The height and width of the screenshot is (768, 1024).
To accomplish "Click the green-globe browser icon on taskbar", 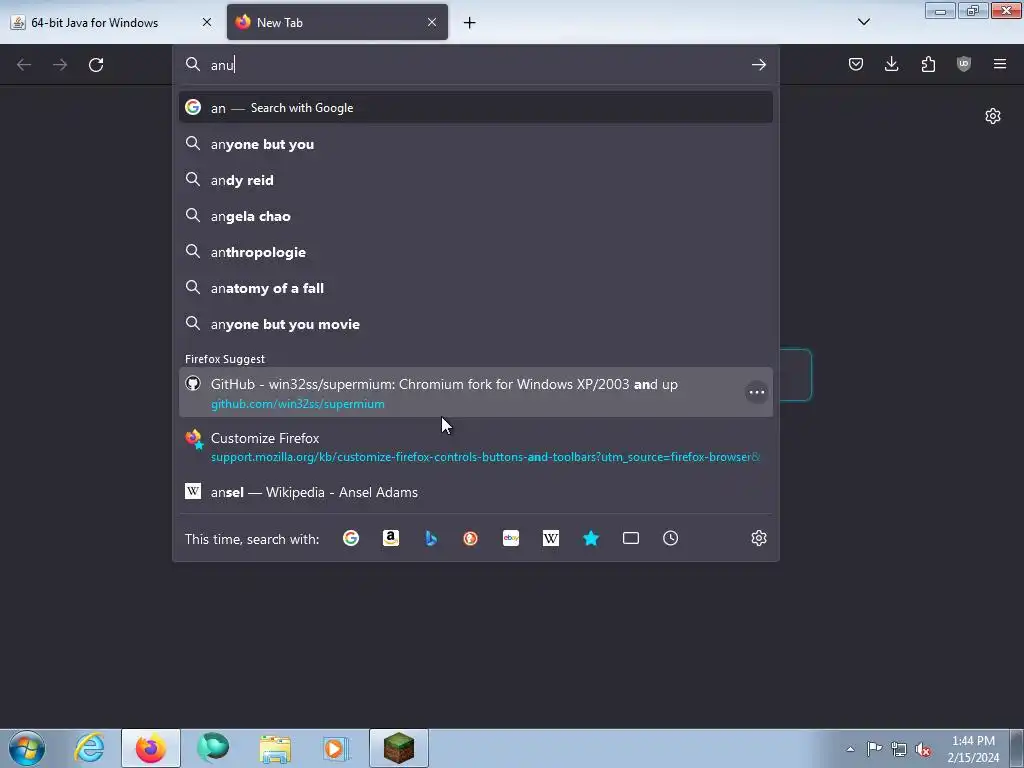I will [213, 748].
